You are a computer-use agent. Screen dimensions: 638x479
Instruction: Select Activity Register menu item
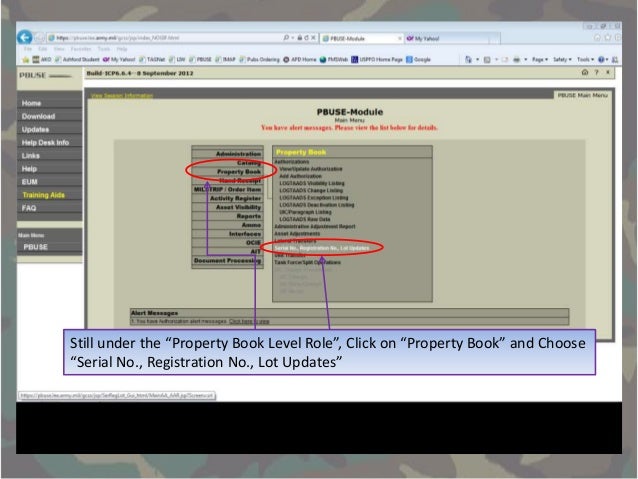[227, 198]
